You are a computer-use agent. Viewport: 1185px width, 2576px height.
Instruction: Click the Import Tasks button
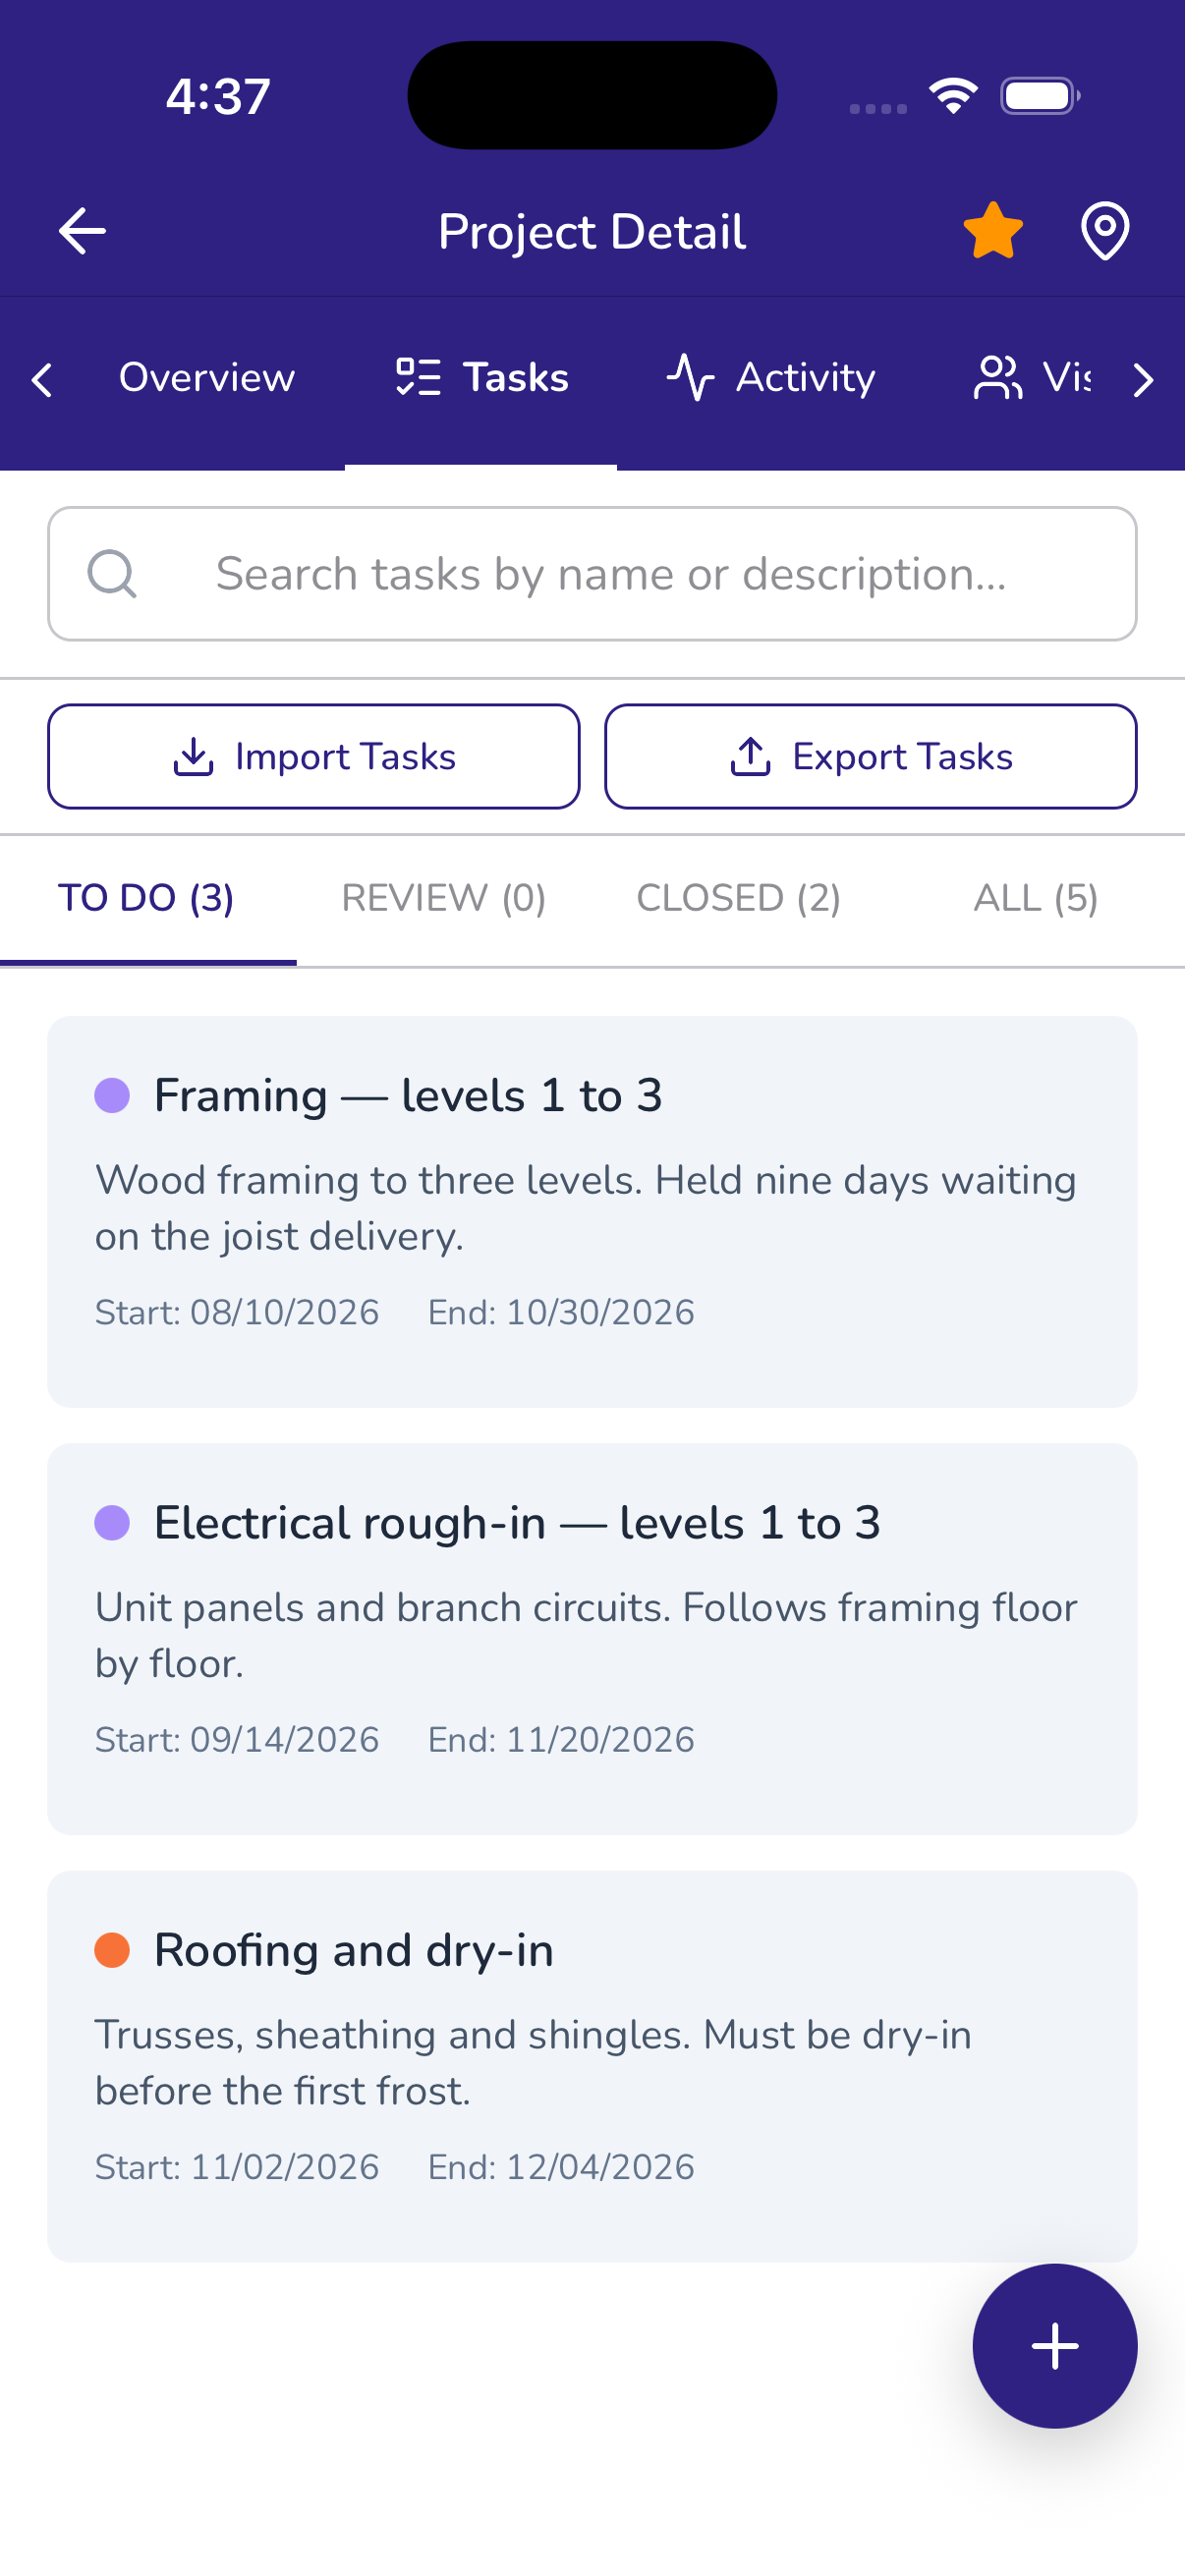(314, 757)
